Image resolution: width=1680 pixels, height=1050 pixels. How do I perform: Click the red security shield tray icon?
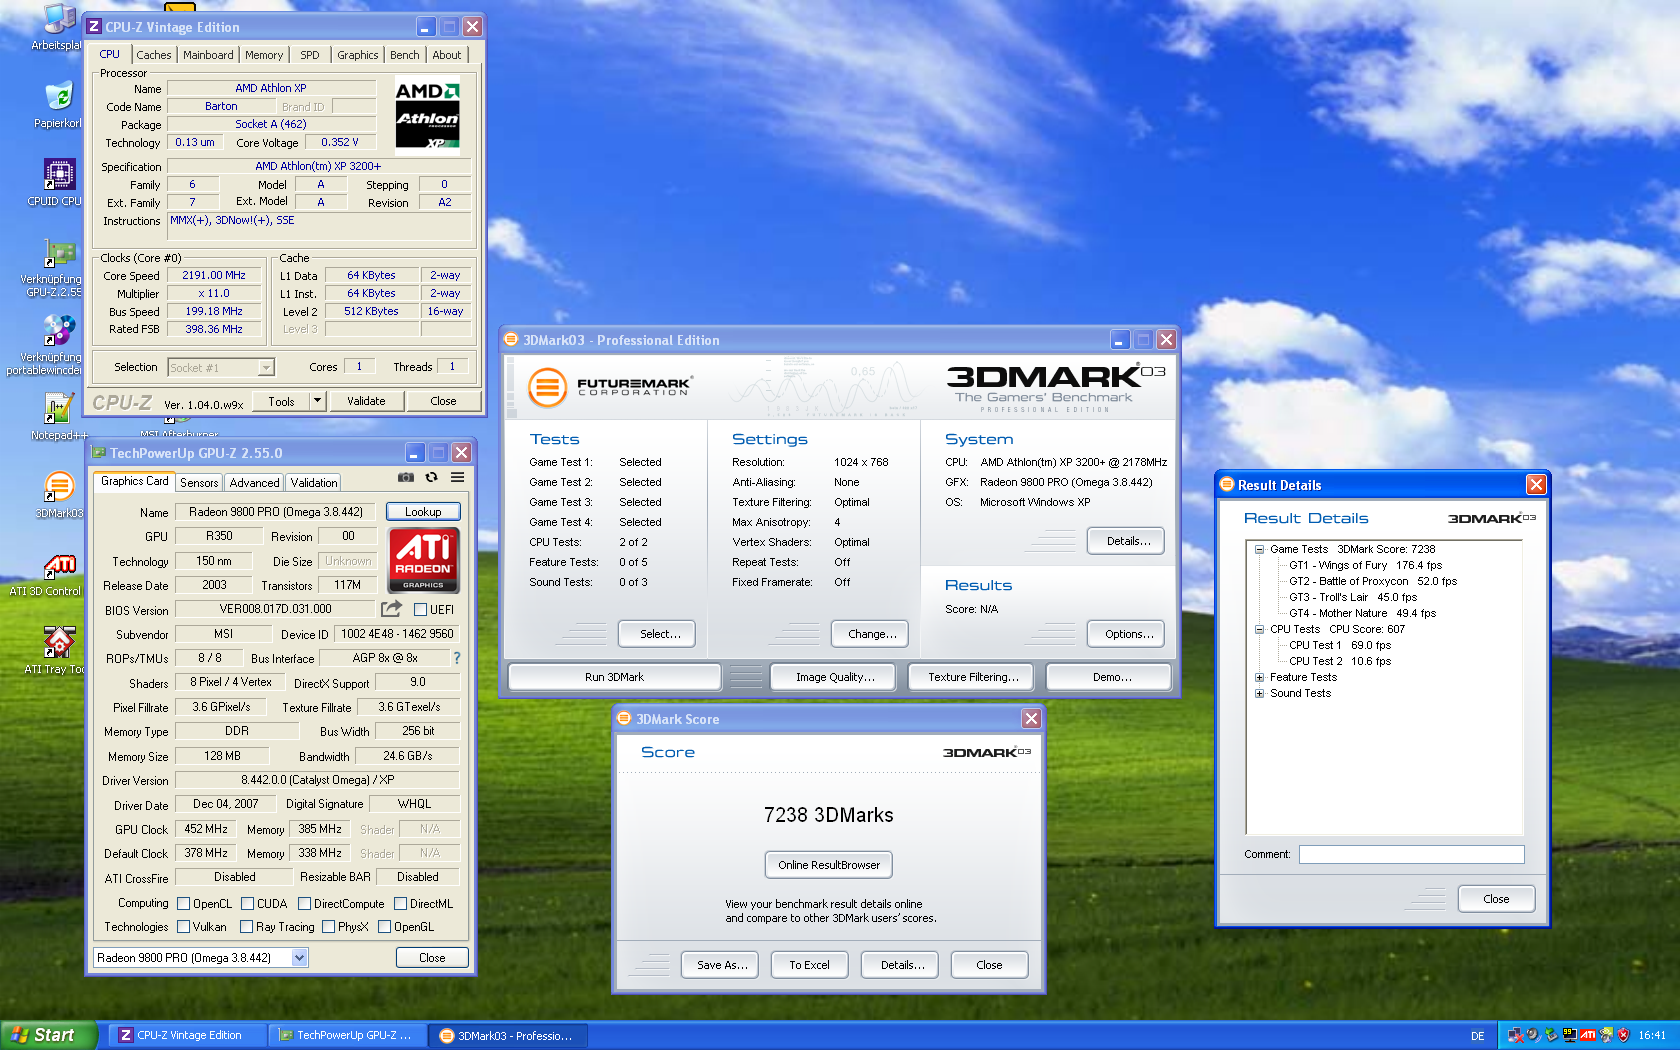point(1623,1035)
